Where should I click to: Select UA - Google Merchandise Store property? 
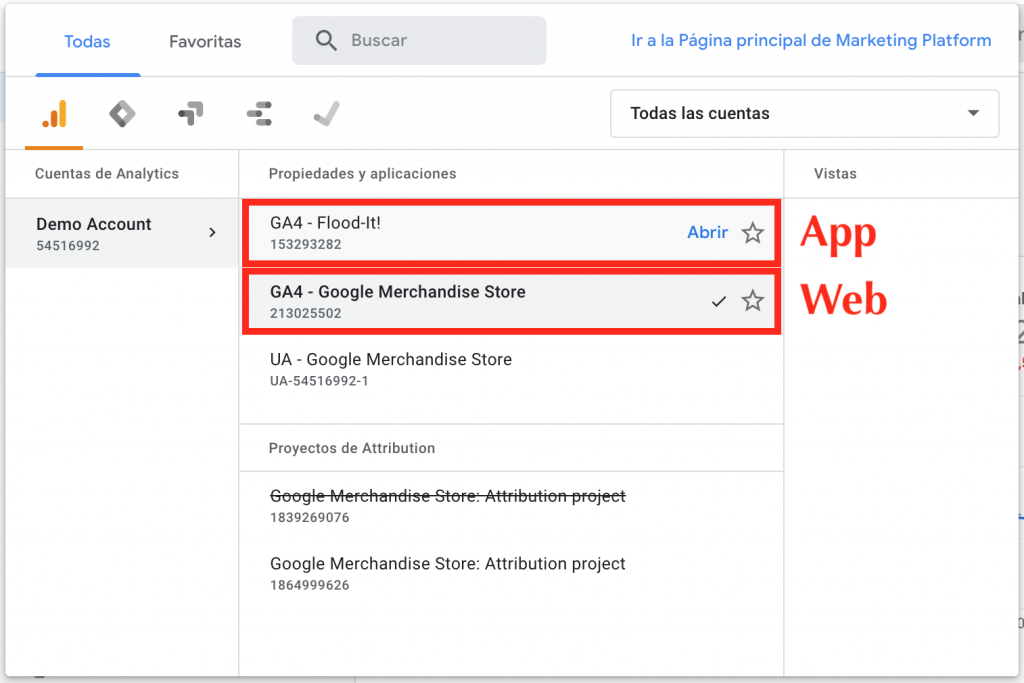(x=511, y=369)
